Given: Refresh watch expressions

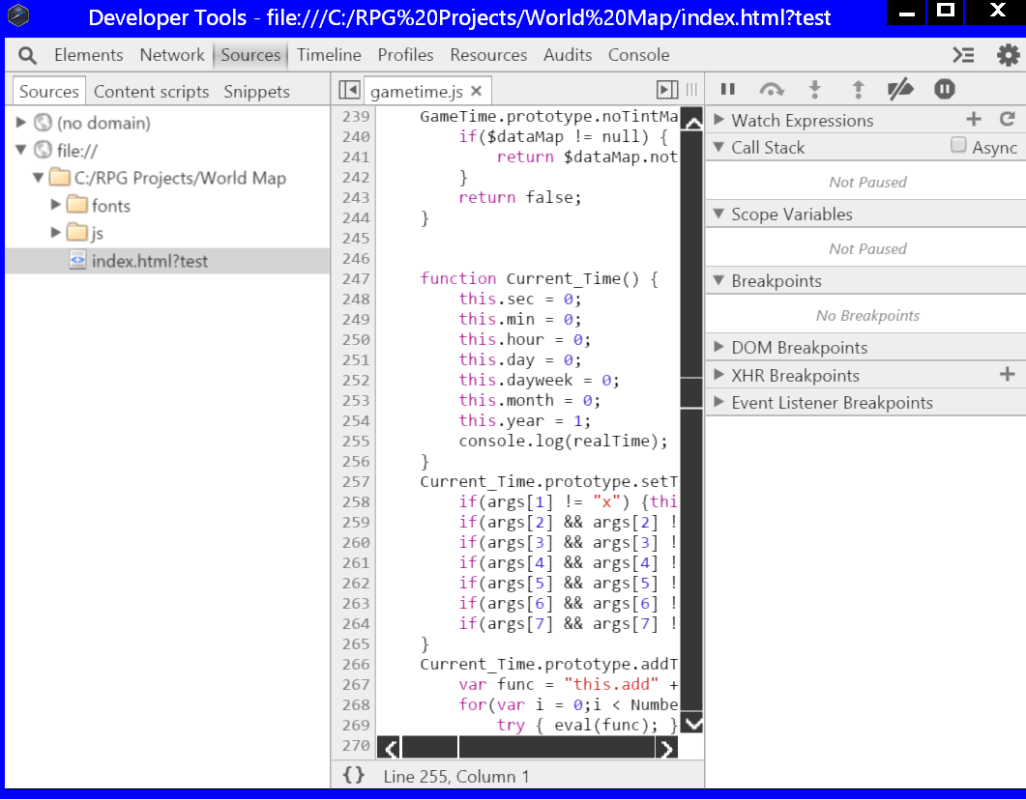Looking at the screenshot, I should point(1007,119).
